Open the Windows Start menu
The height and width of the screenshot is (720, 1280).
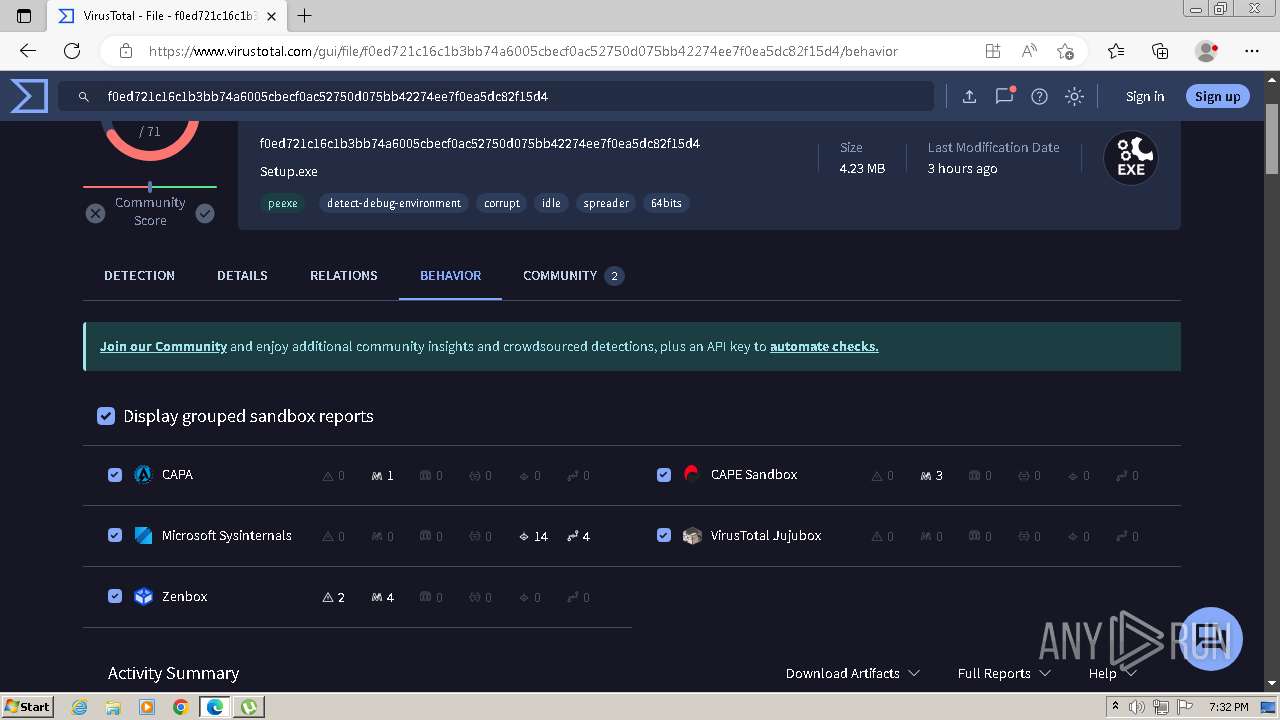28,706
